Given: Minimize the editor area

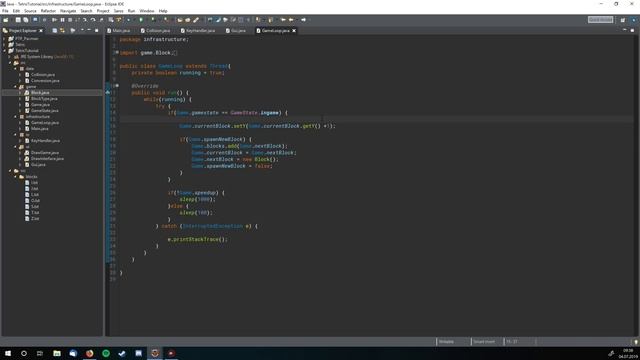Looking at the screenshot, I should (x=624, y=30).
